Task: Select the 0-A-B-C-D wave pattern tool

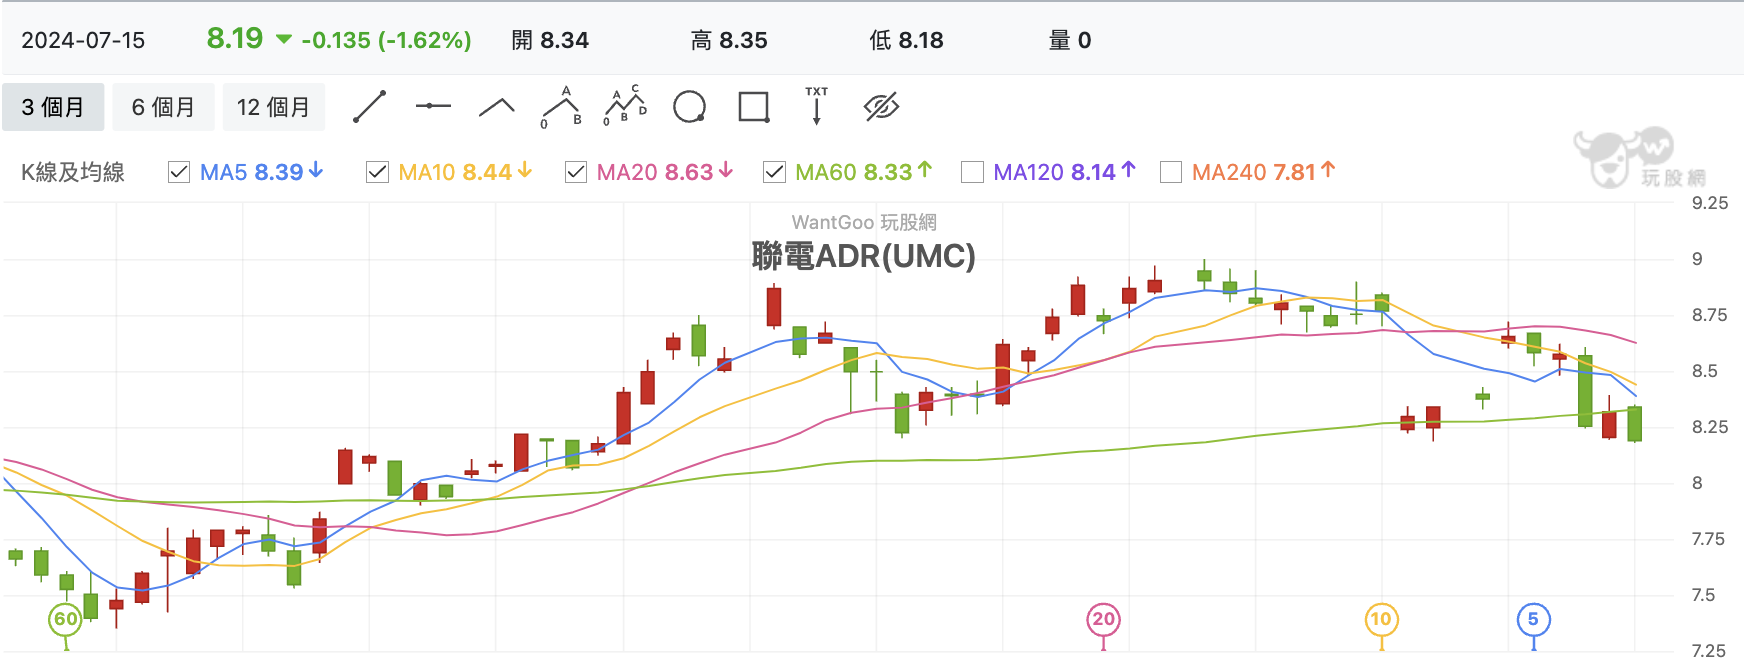Action: pyautogui.click(x=625, y=106)
